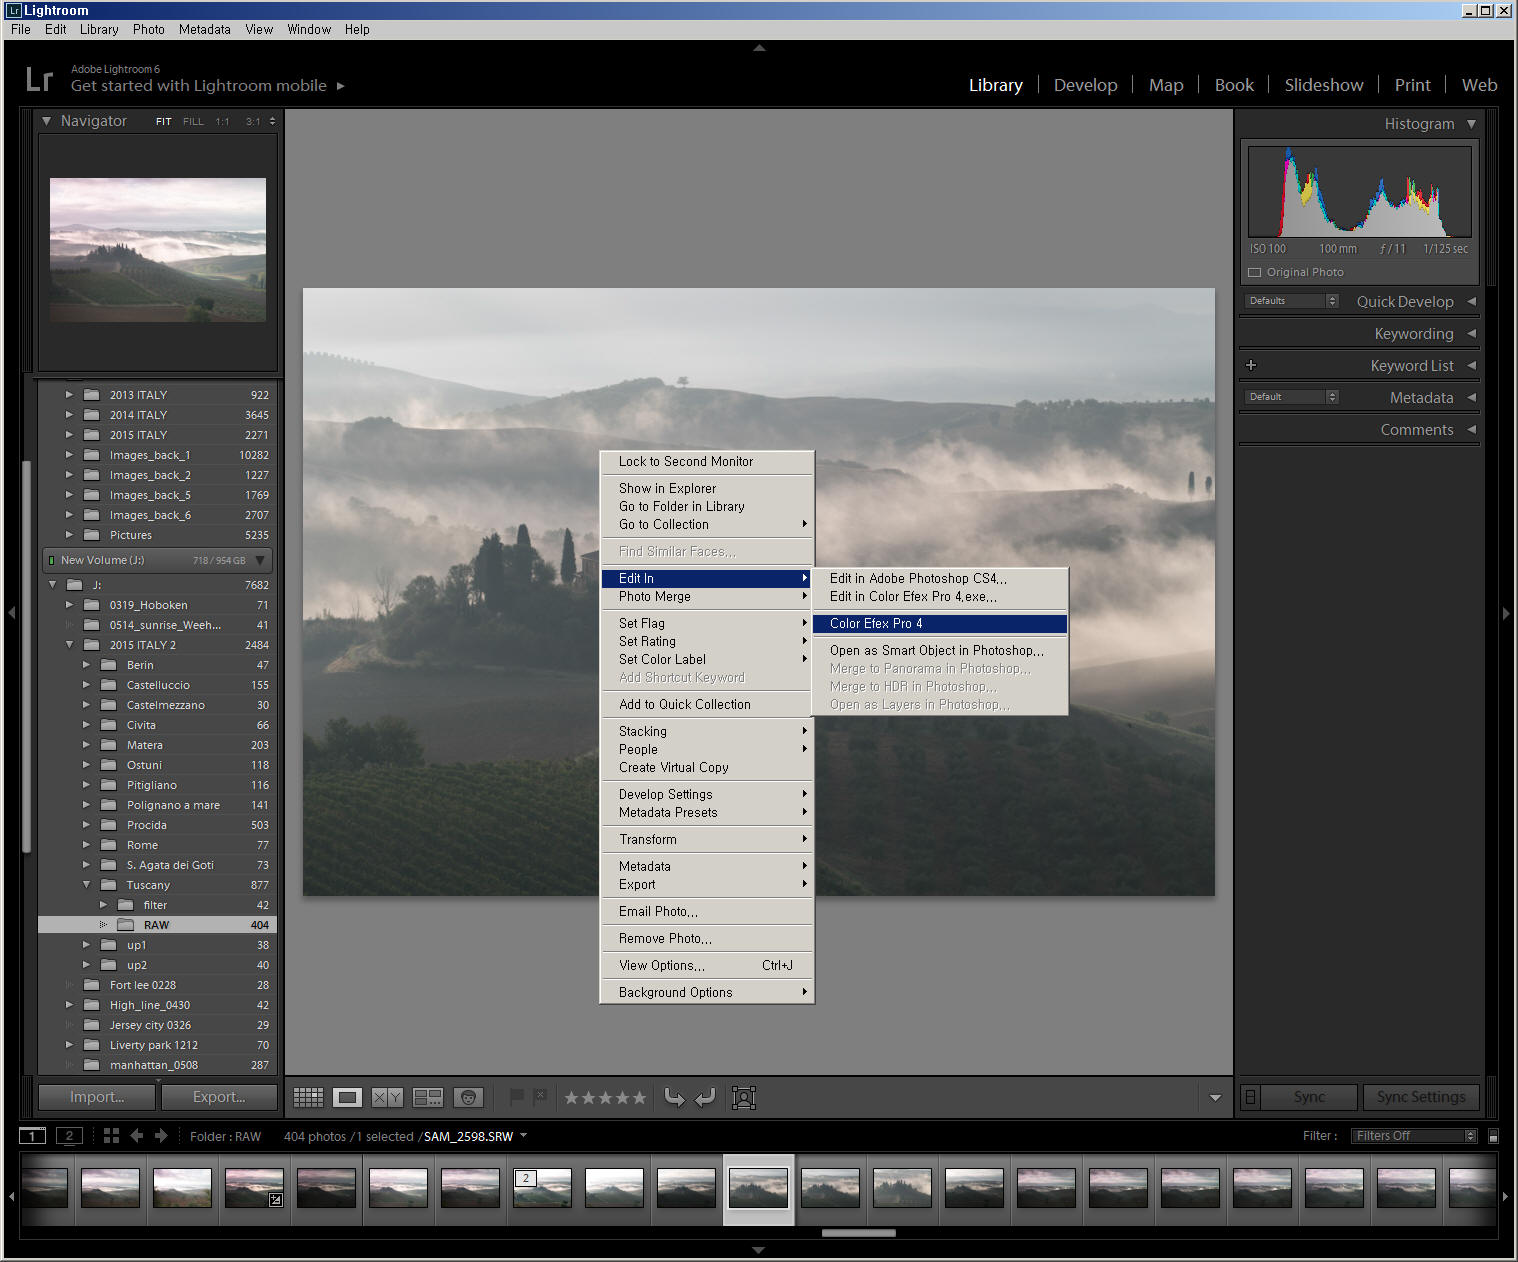Expand the 2014 ITALY folder
The width and height of the screenshot is (1518, 1262).
69,415
